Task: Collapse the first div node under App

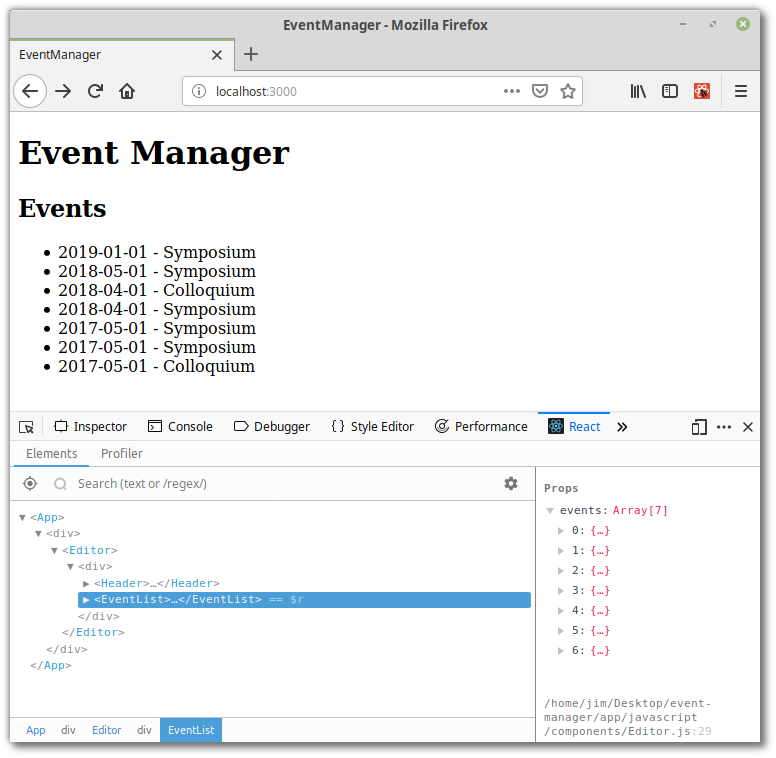Action: (x=38, y=534)
